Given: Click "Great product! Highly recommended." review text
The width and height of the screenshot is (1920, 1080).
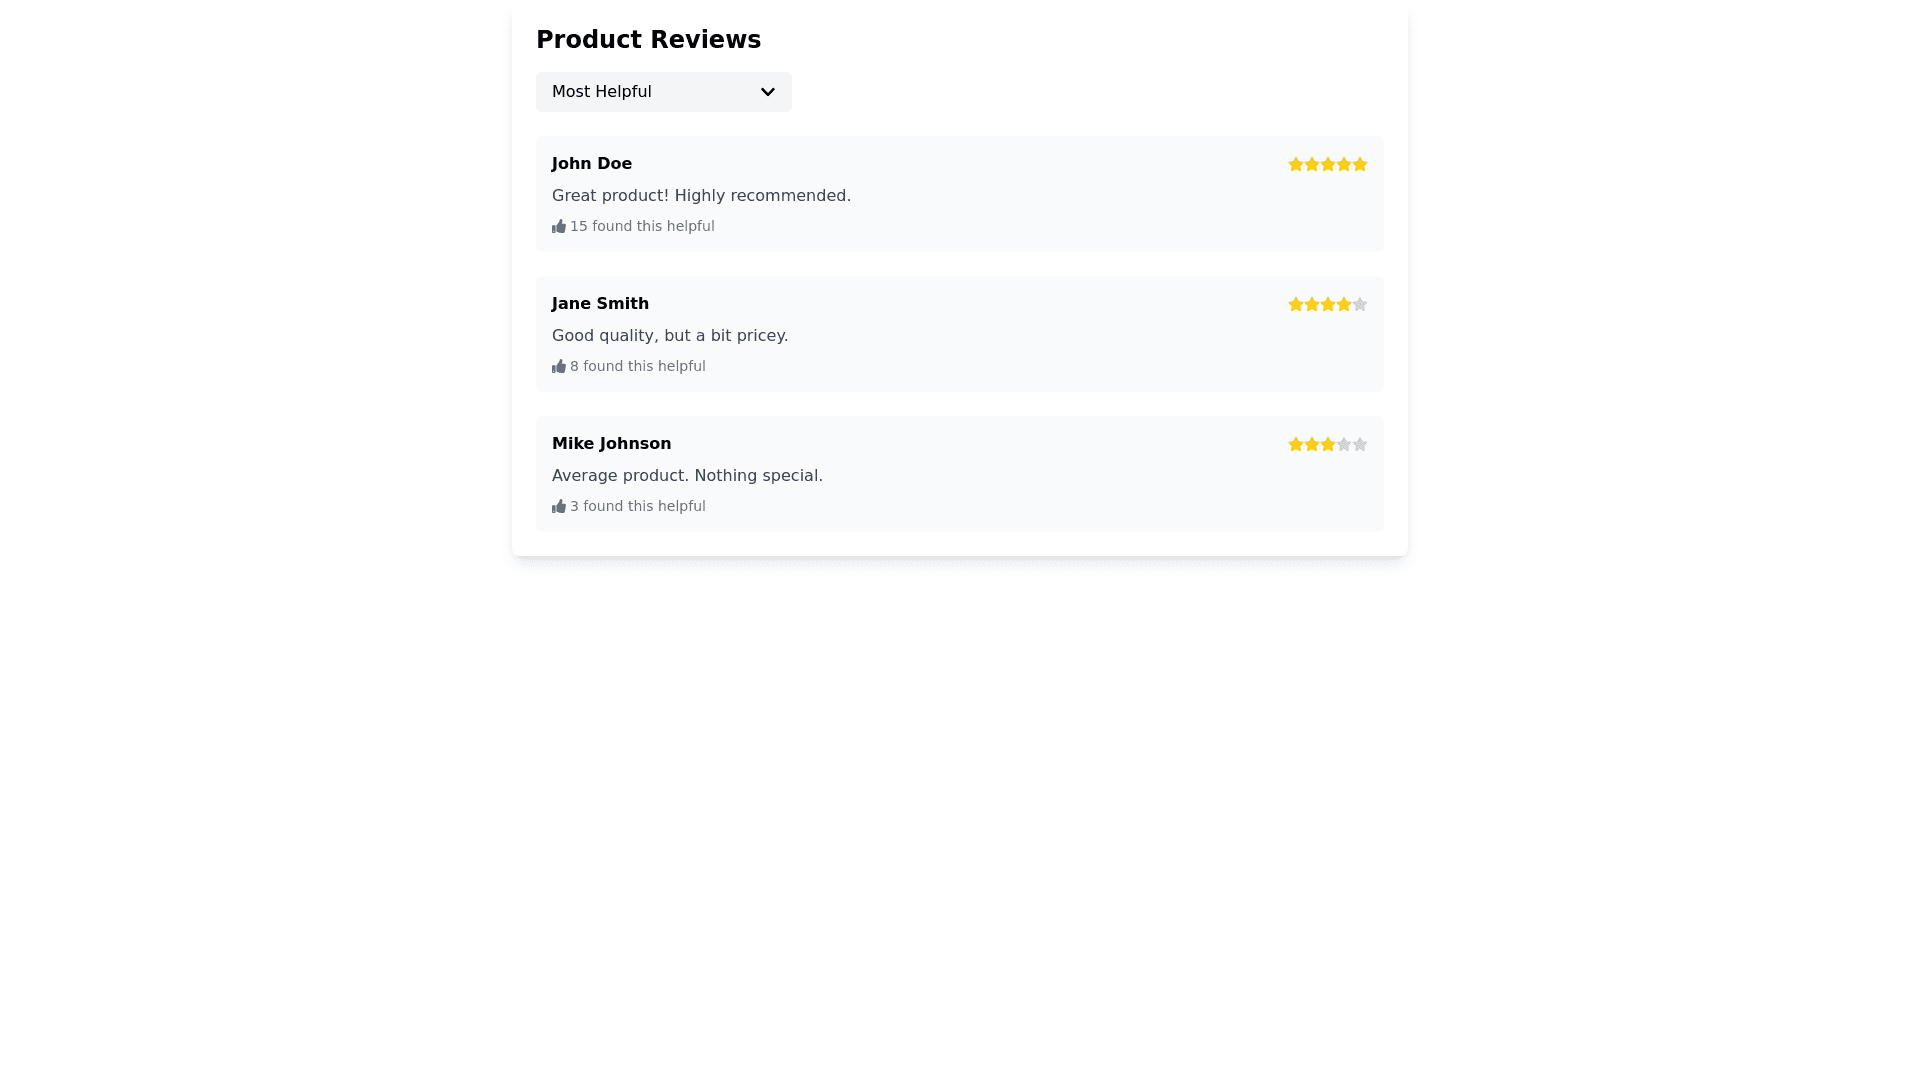Looking at the screenshot, I should pyautogui.click(x=701, y=196).
